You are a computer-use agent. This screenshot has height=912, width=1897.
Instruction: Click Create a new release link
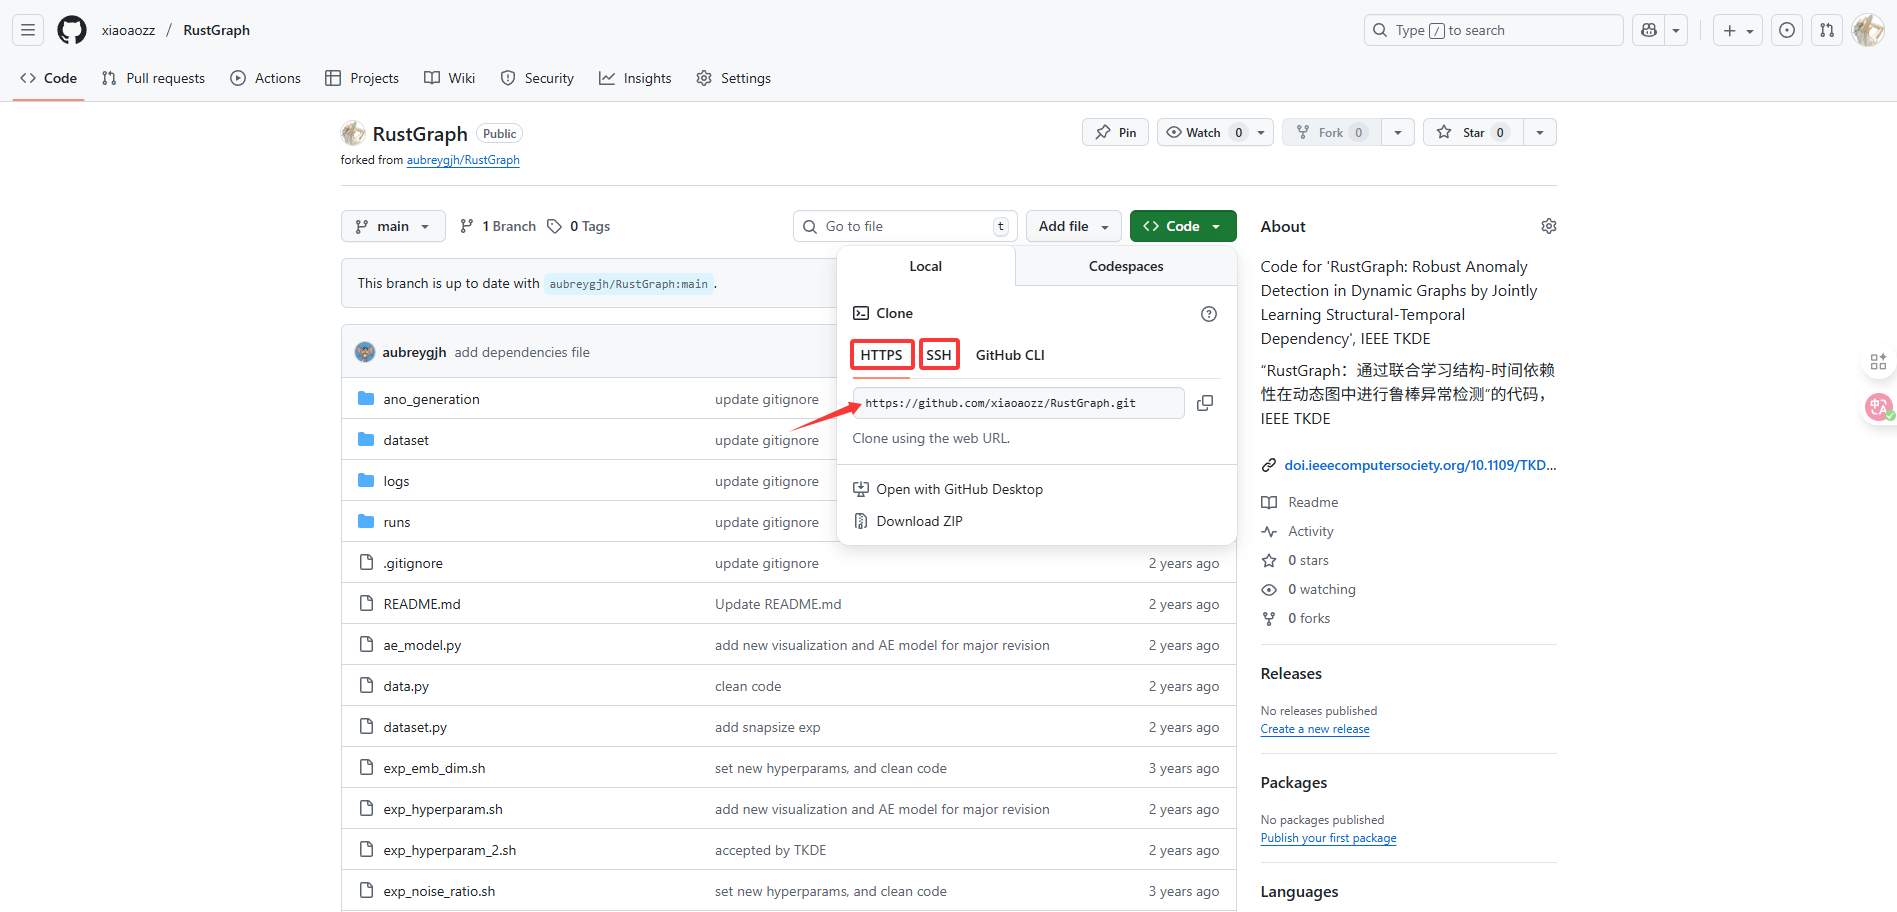click(x=1315, y=729)
